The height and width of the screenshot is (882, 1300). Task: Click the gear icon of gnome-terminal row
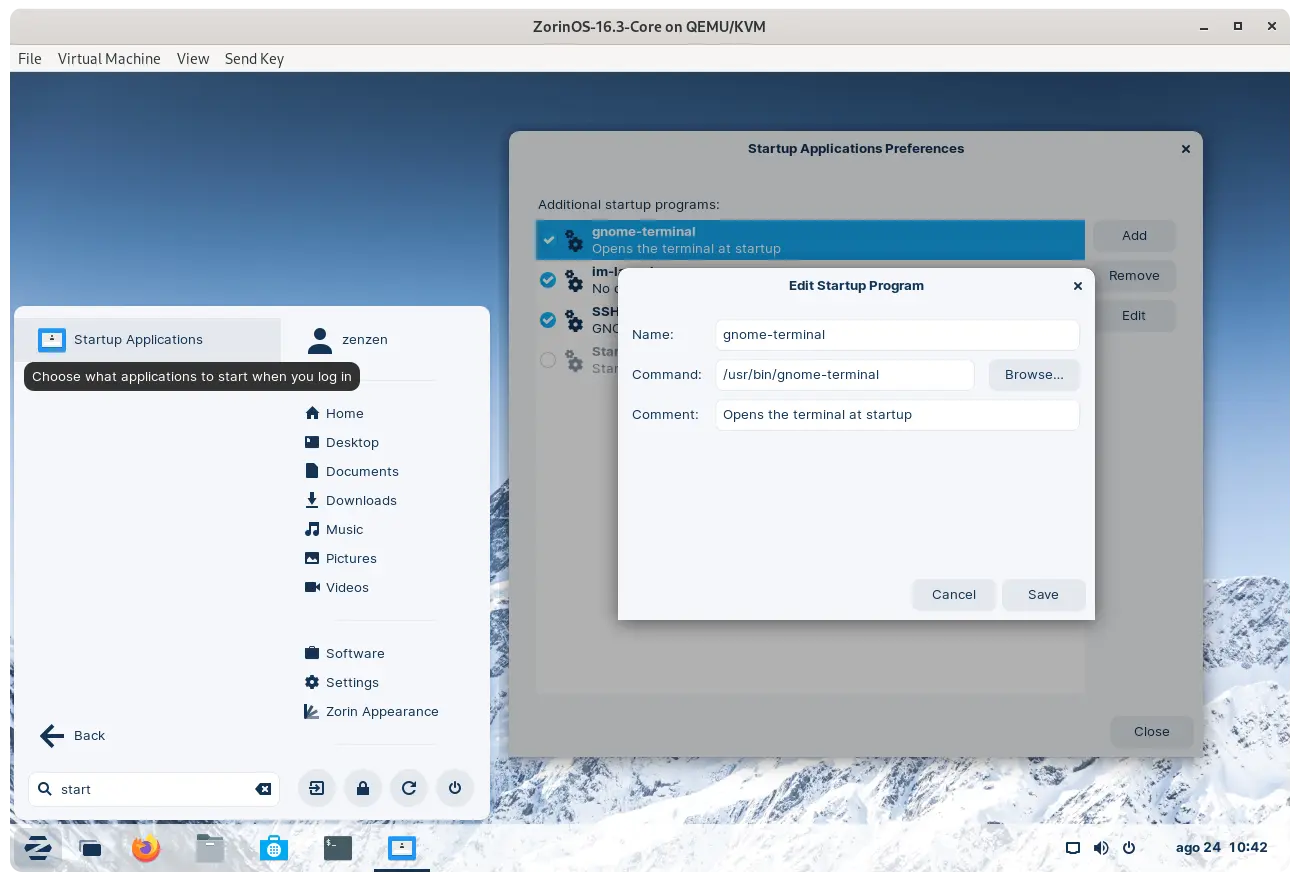[x=574, y=240]
